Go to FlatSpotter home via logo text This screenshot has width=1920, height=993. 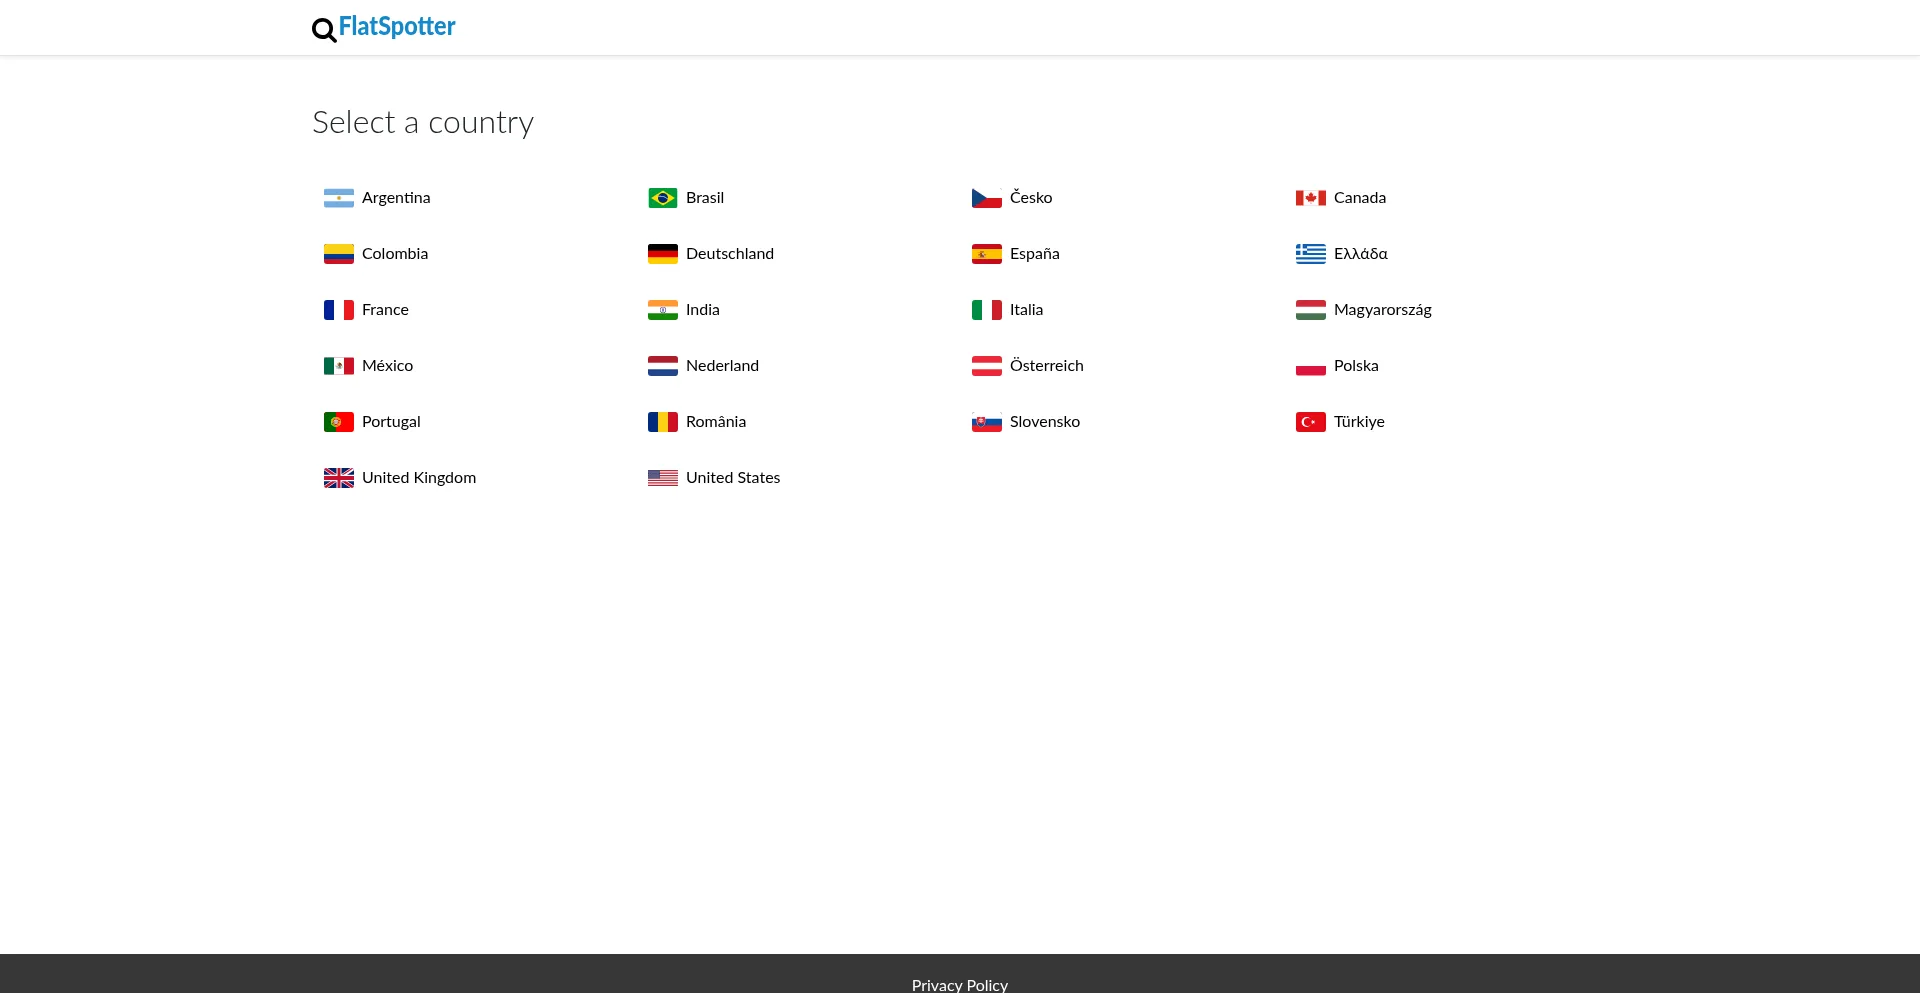tap(397, 27)
